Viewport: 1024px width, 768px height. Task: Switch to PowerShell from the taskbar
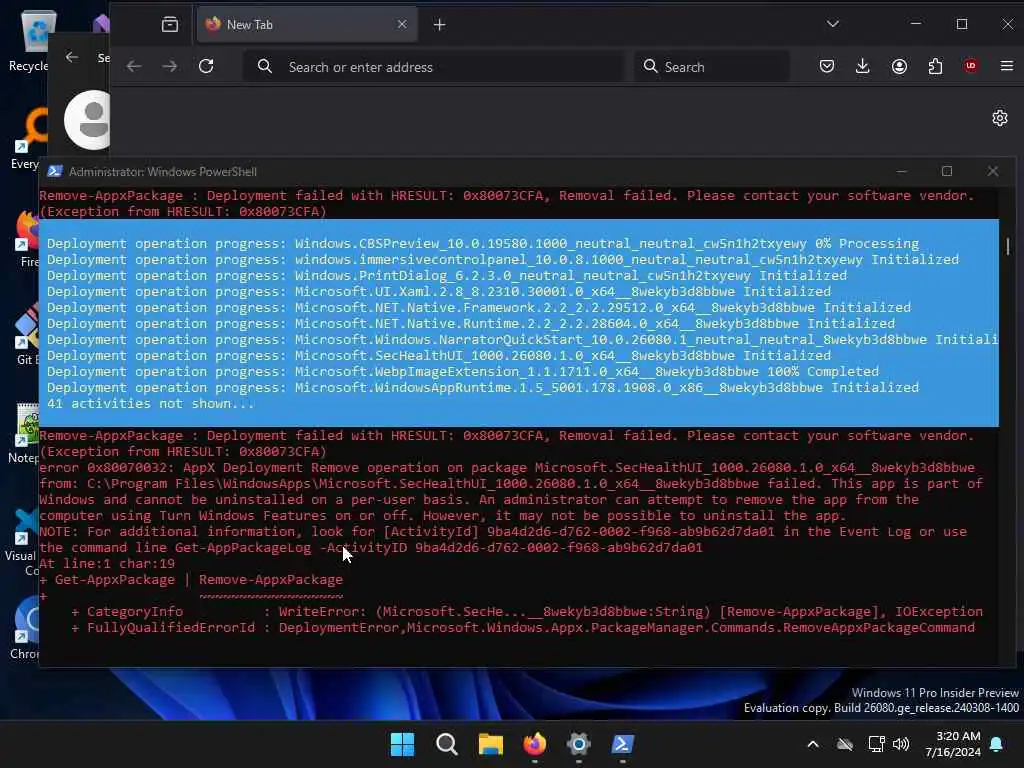[x=622, y=744]
